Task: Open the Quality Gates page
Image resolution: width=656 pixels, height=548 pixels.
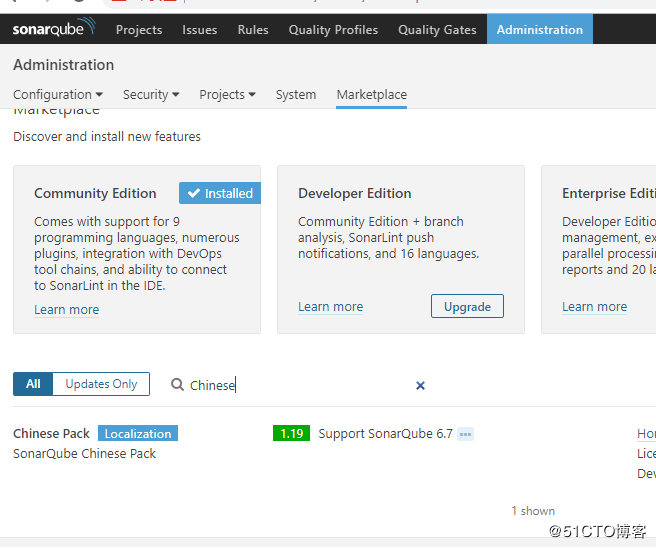Action: 437,29
